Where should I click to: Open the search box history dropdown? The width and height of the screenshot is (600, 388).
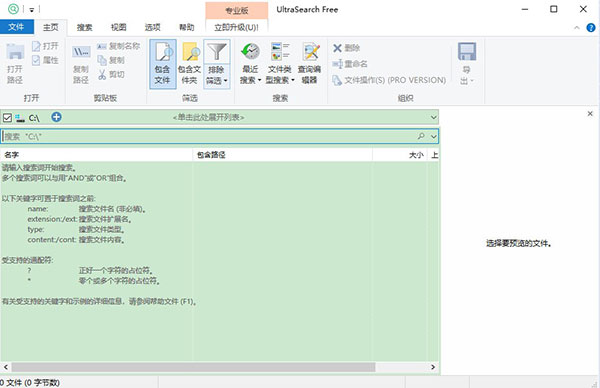(x=434, y=136)
